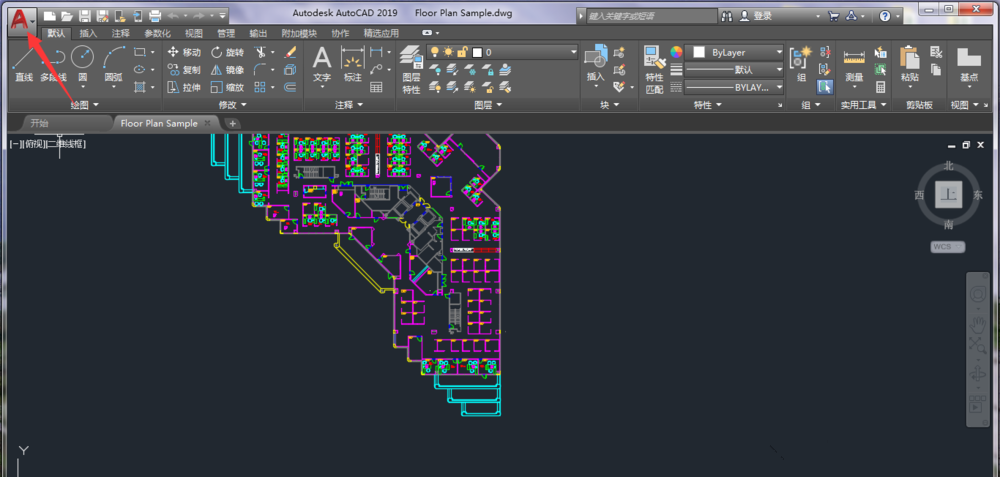Click the Sign In (登录) button
1000x477 pixels.
[762, 17]
